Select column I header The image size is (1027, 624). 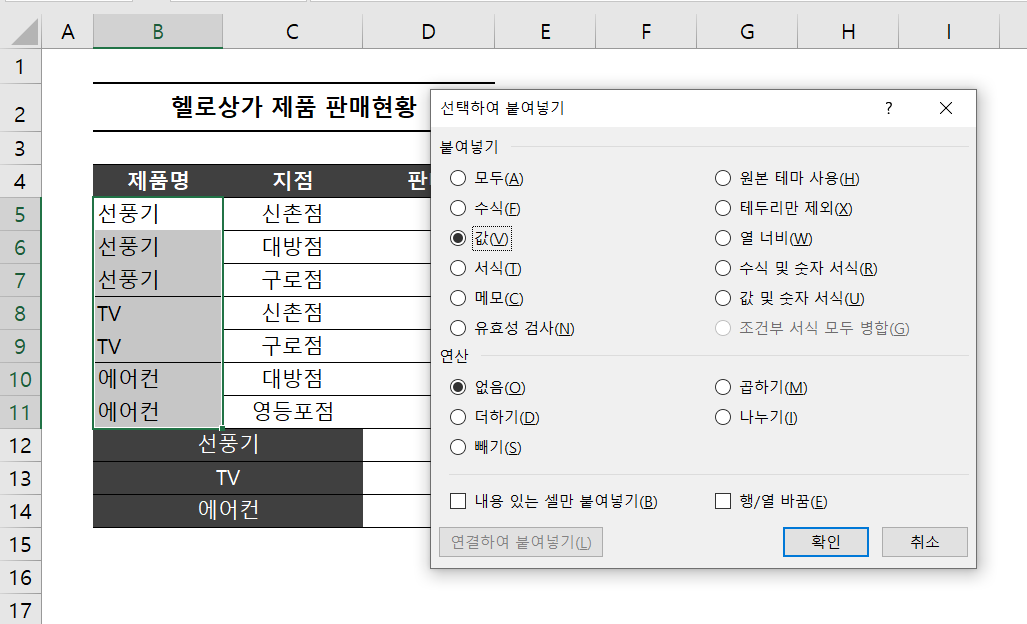pos(949,32)
